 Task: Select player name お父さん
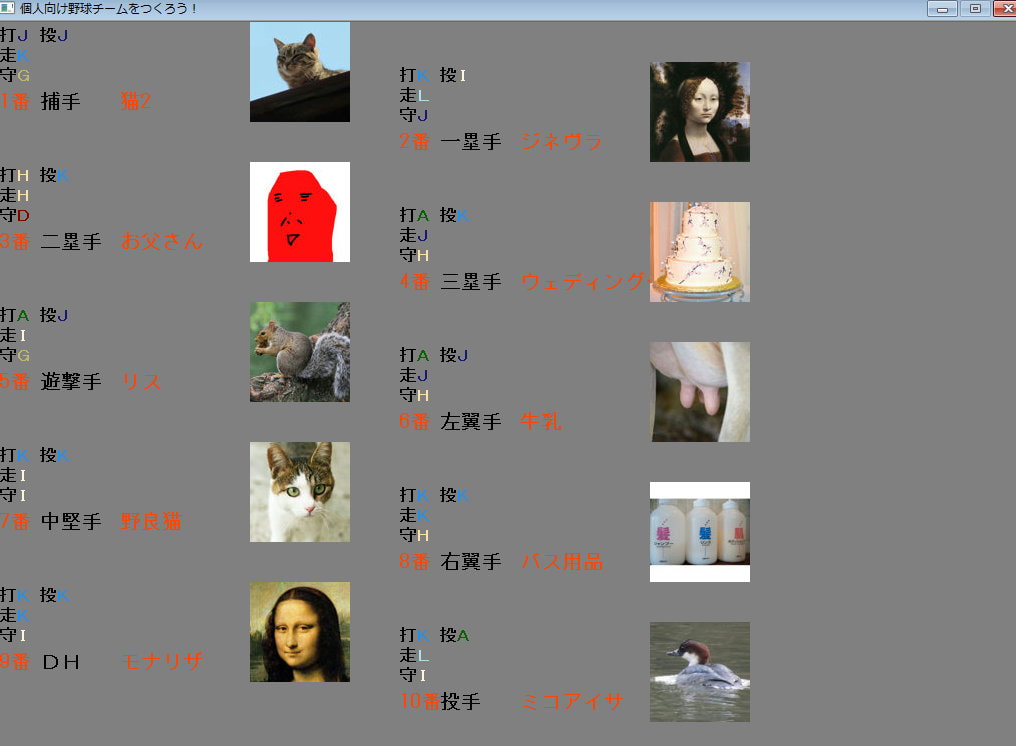[x=161, y=242]
